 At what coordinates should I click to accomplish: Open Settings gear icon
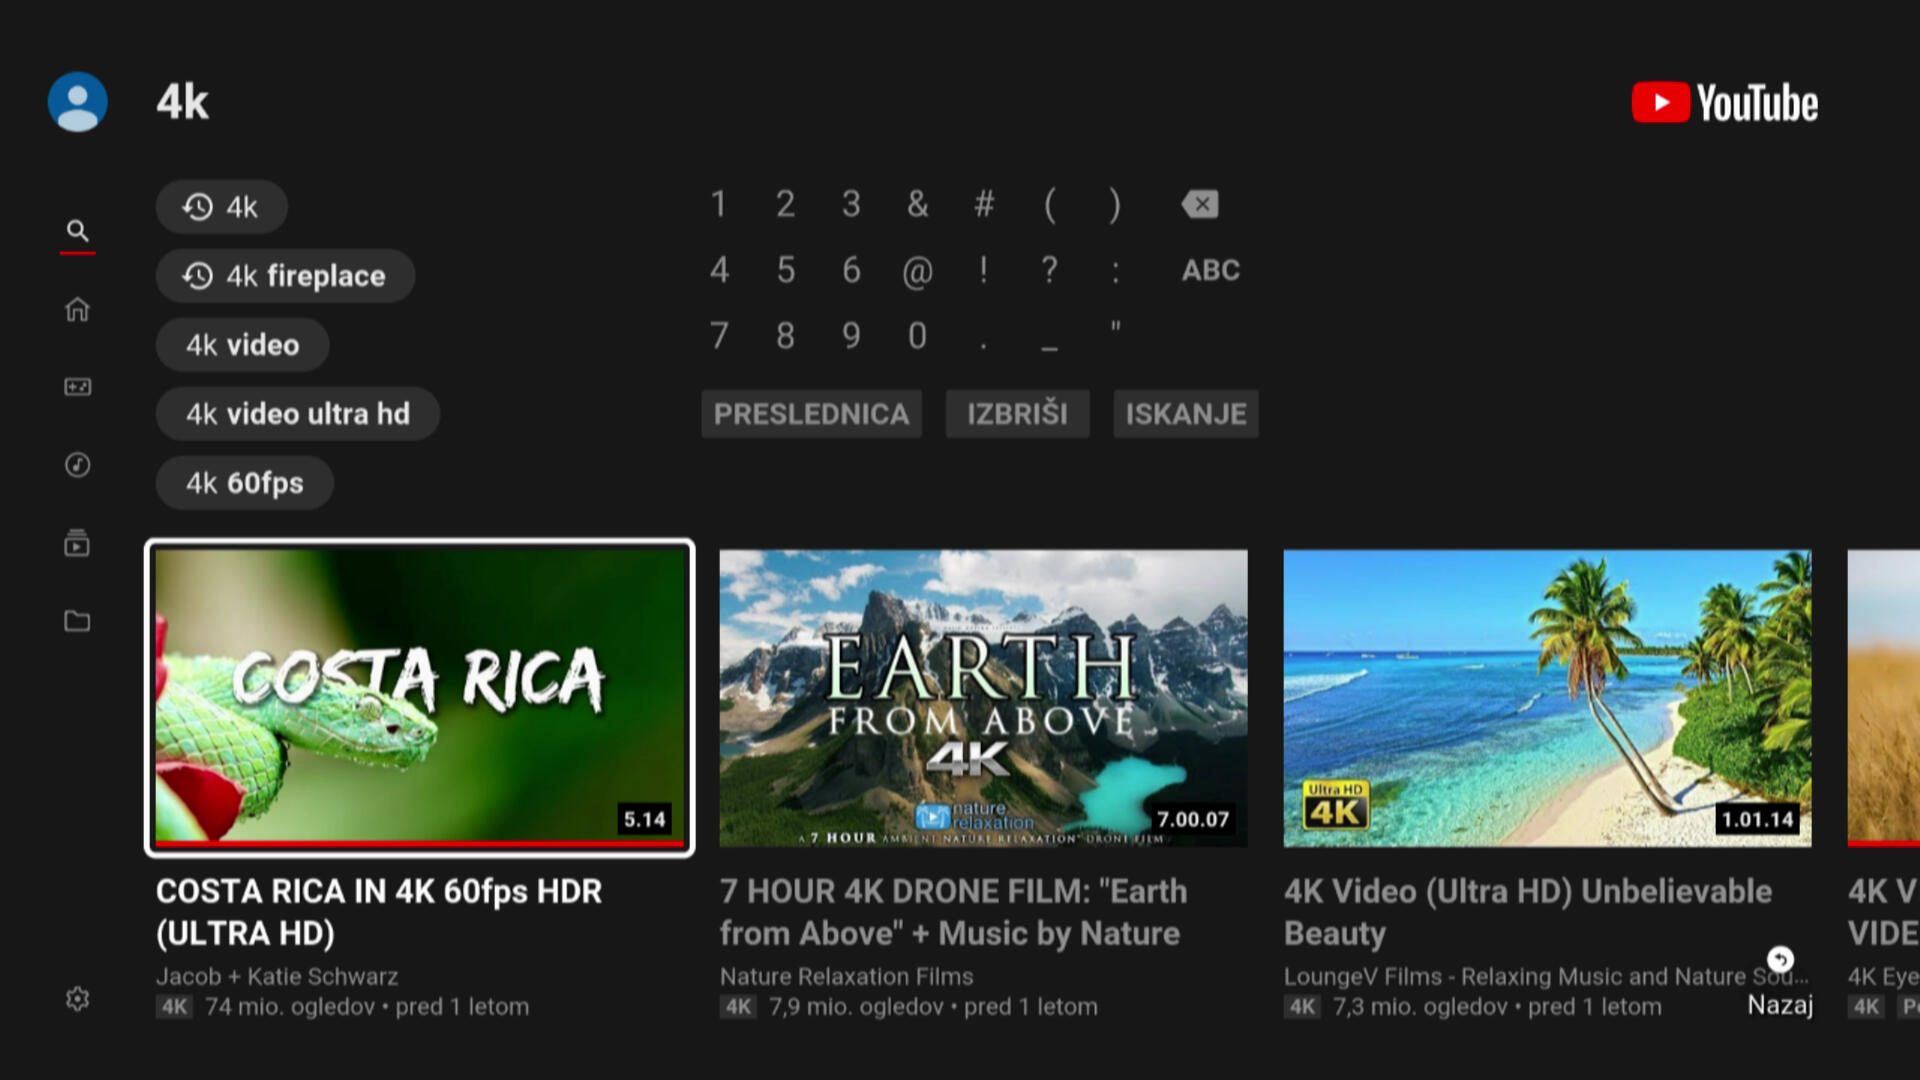77,999
